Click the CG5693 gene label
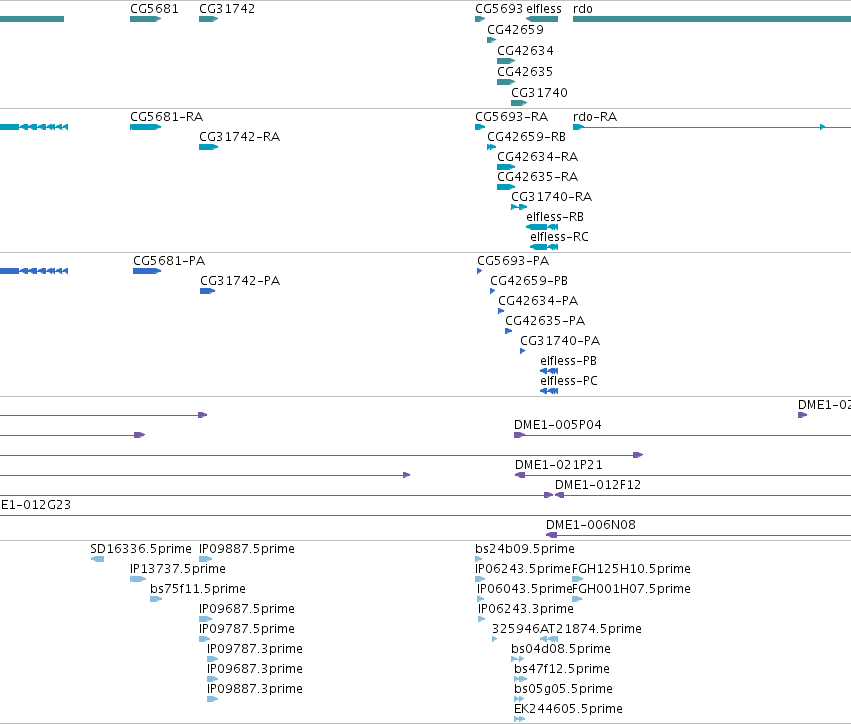 pos(499,9)
